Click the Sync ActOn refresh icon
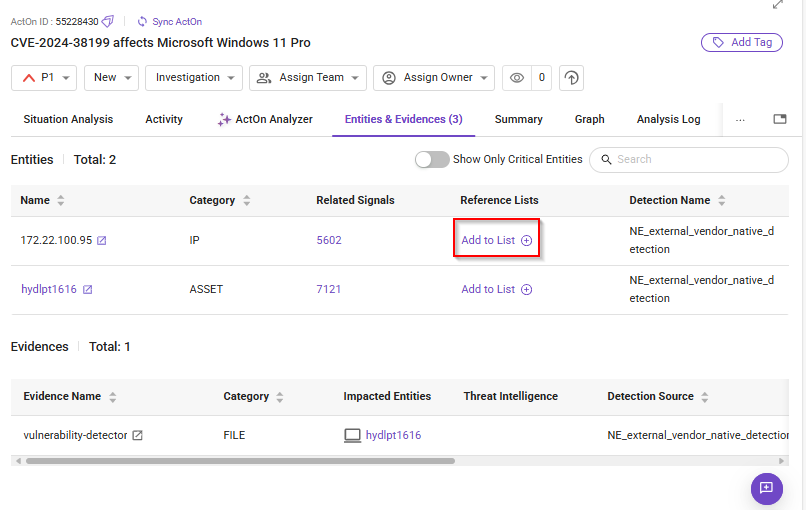The width and height of the screenshot is (806, 510). pos(142,21)
